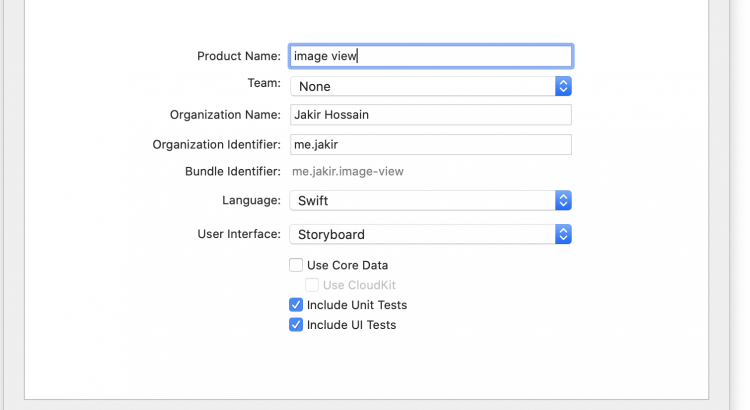The height and width of the screenshot is (410, 750).
Task: Click the blue arrows on User Interface popup
Action: (x=563, y=234)
